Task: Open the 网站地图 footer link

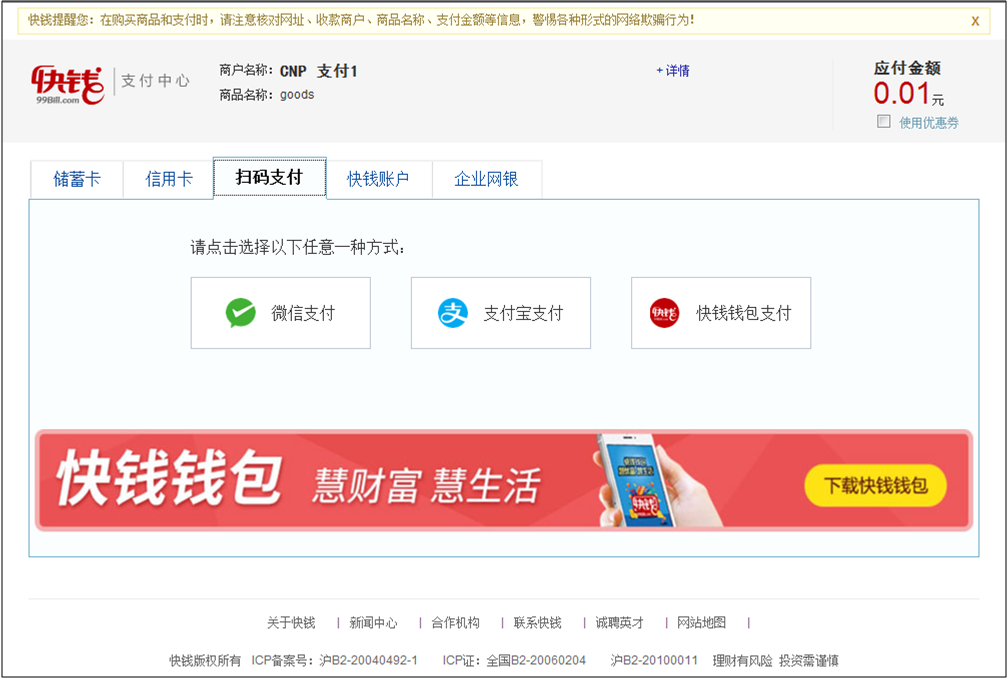Action: 701,622
